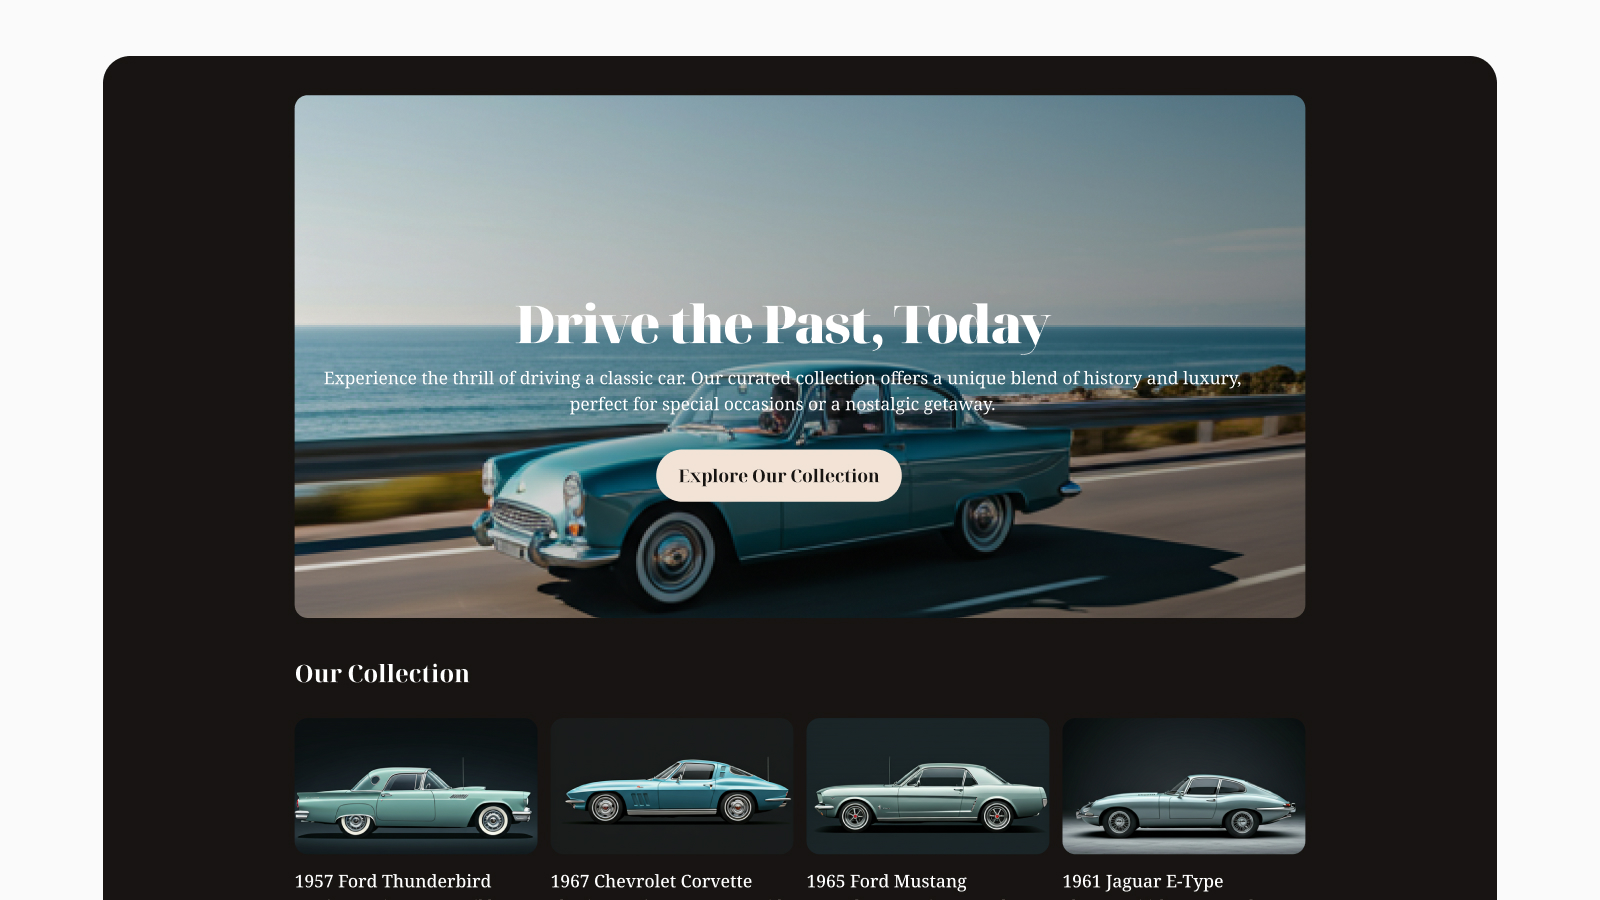Select the 1967 Chevrolet Corvette image
Image resolution: width=1600 pixels, height=900 pixels.
click(x=672, y=786)
